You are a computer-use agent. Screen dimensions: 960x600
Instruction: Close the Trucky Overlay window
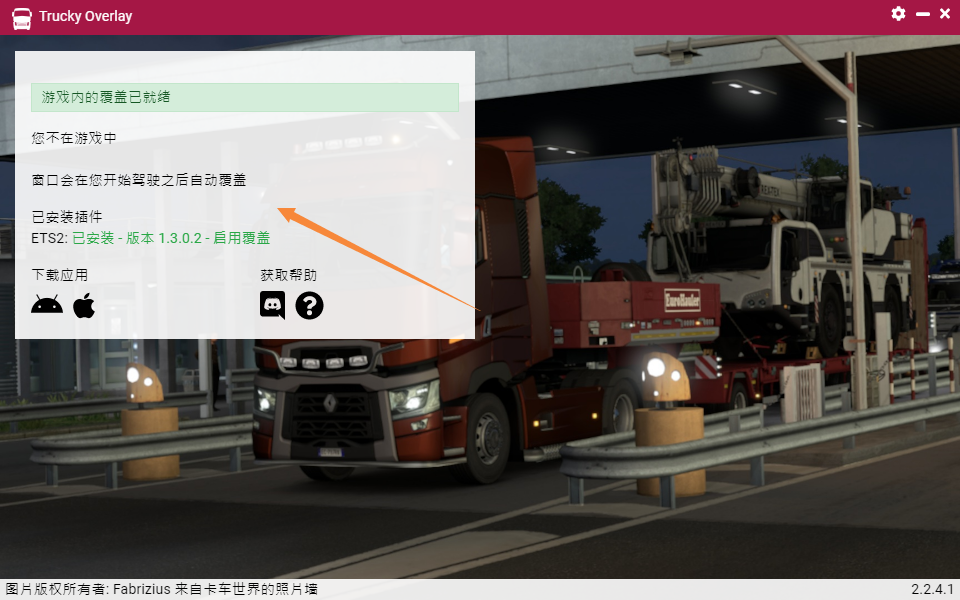[945, 13]
